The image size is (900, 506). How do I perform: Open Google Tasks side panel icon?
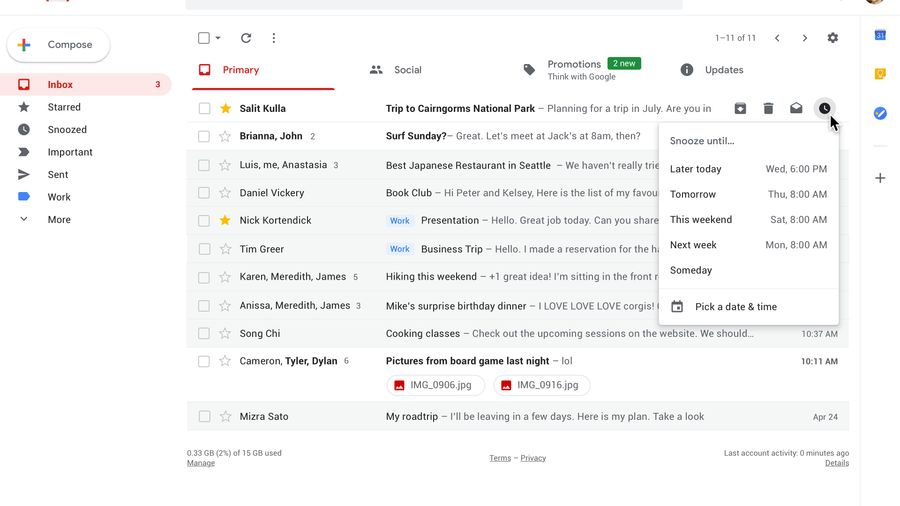[x=880, y=114]
